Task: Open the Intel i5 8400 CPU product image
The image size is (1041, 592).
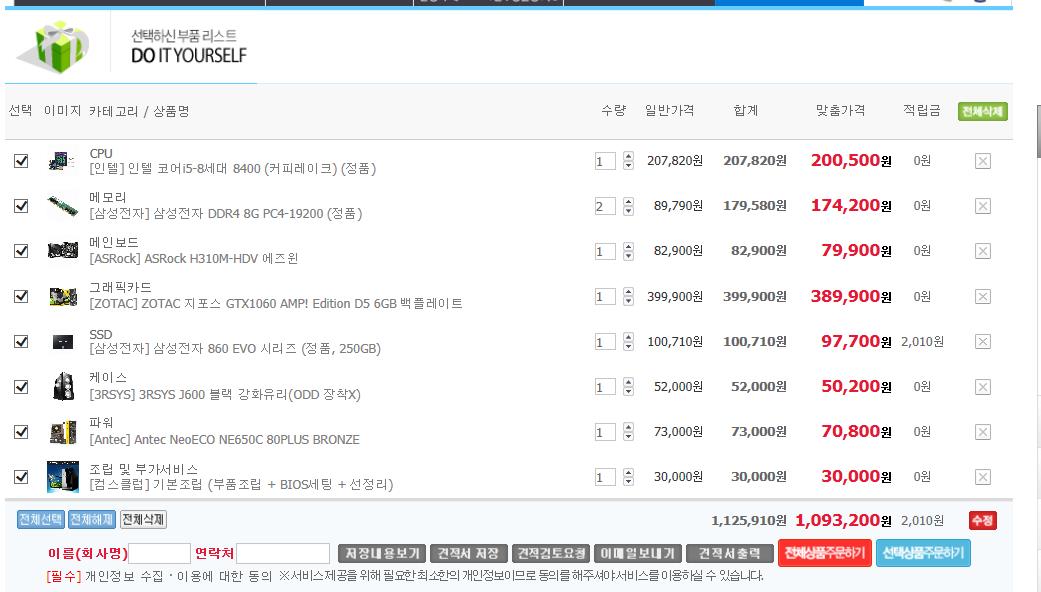Action: (62, 161)
